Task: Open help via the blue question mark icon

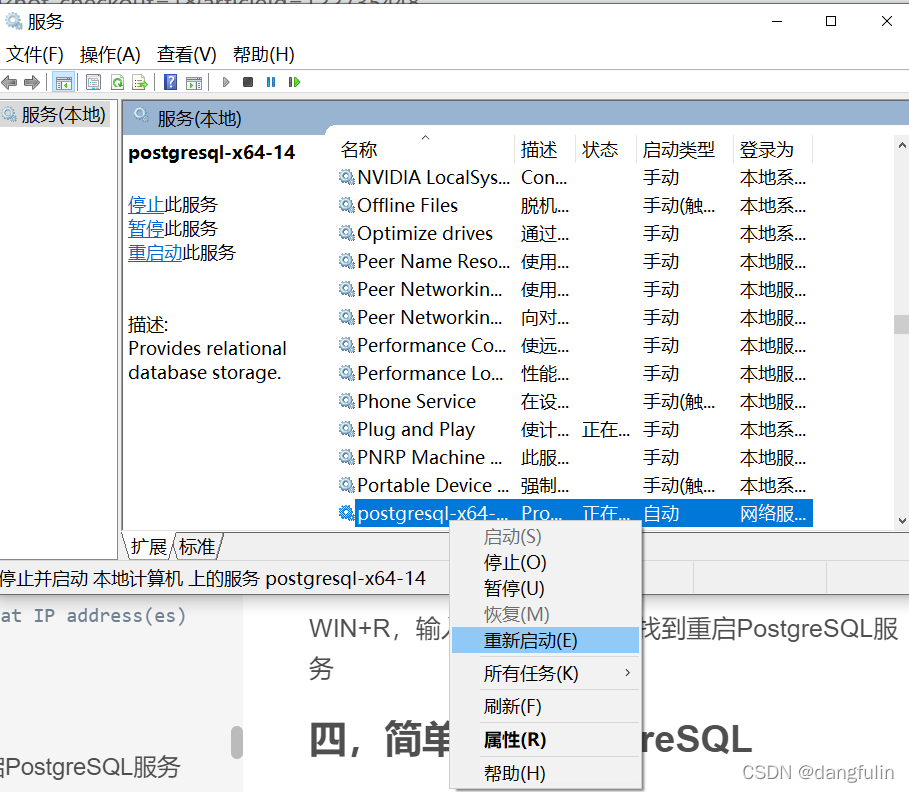Action: pyautogui.click(x=171, y=81)
